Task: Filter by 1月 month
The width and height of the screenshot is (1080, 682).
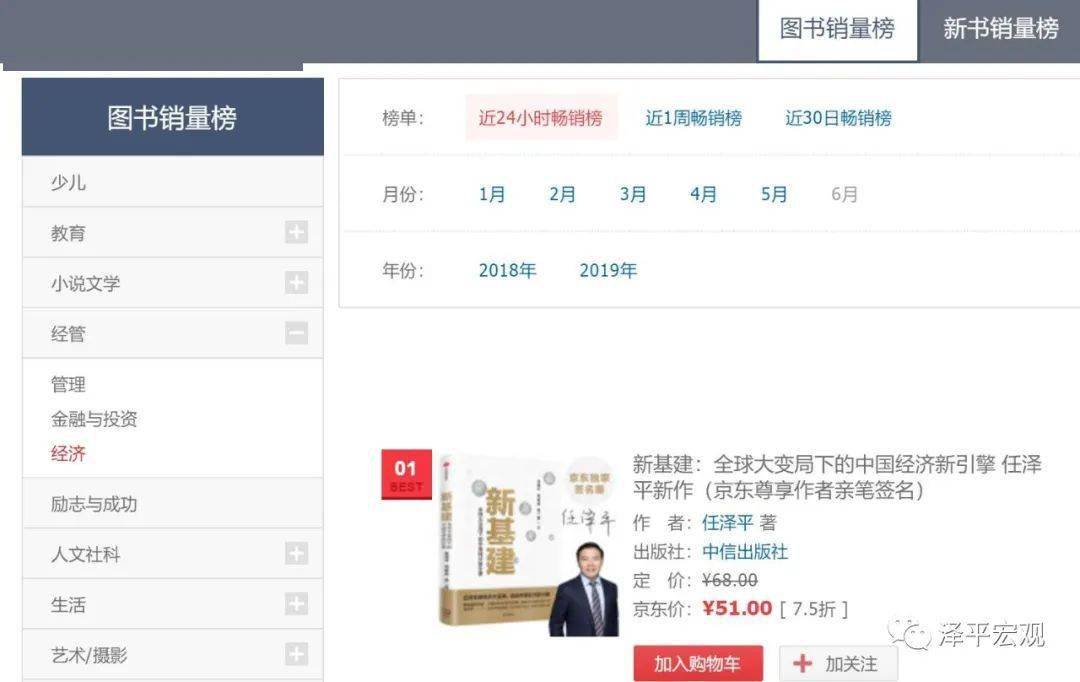Action: [492, 194]
